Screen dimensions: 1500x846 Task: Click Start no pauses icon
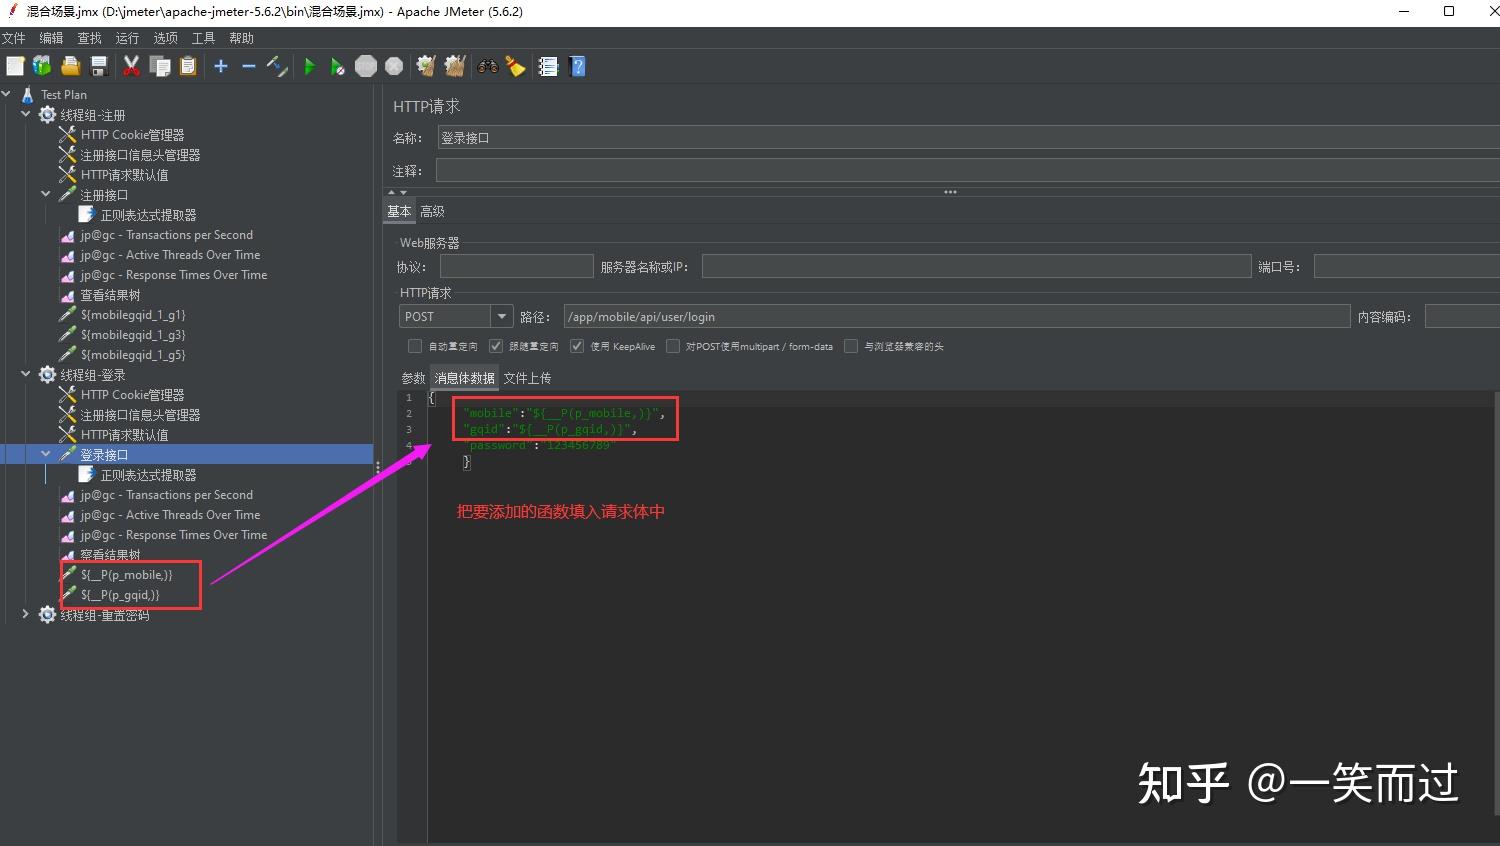tap(338, 66)
